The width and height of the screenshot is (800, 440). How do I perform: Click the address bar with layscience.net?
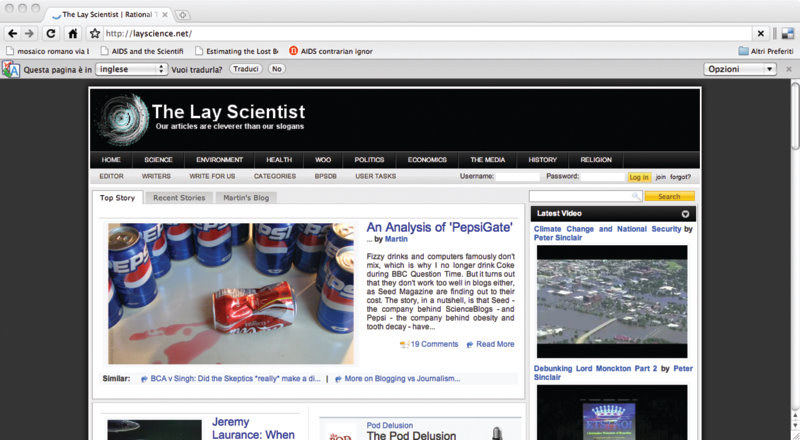pos(428,34)
